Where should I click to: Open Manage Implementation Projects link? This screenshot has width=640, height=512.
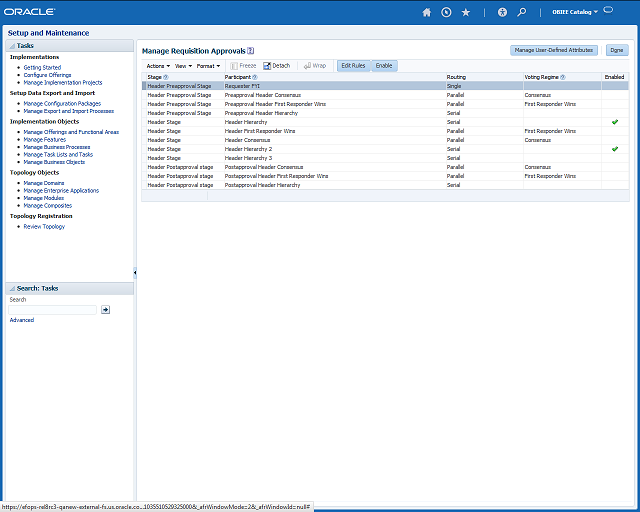click(x=63, y=82)
